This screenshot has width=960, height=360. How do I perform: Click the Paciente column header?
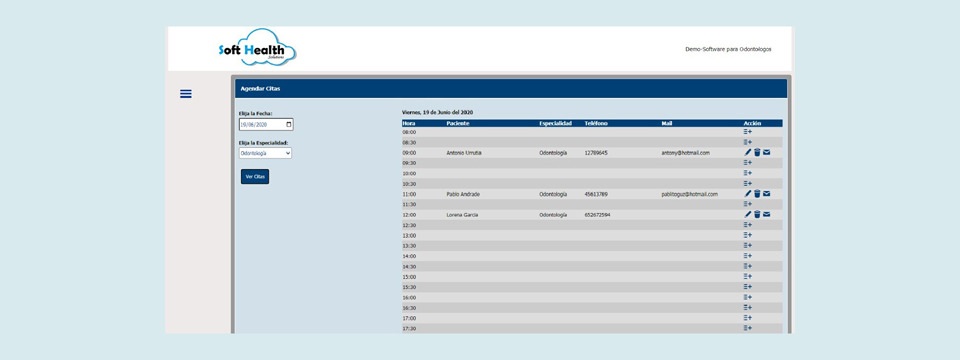[x=458, y=123]
